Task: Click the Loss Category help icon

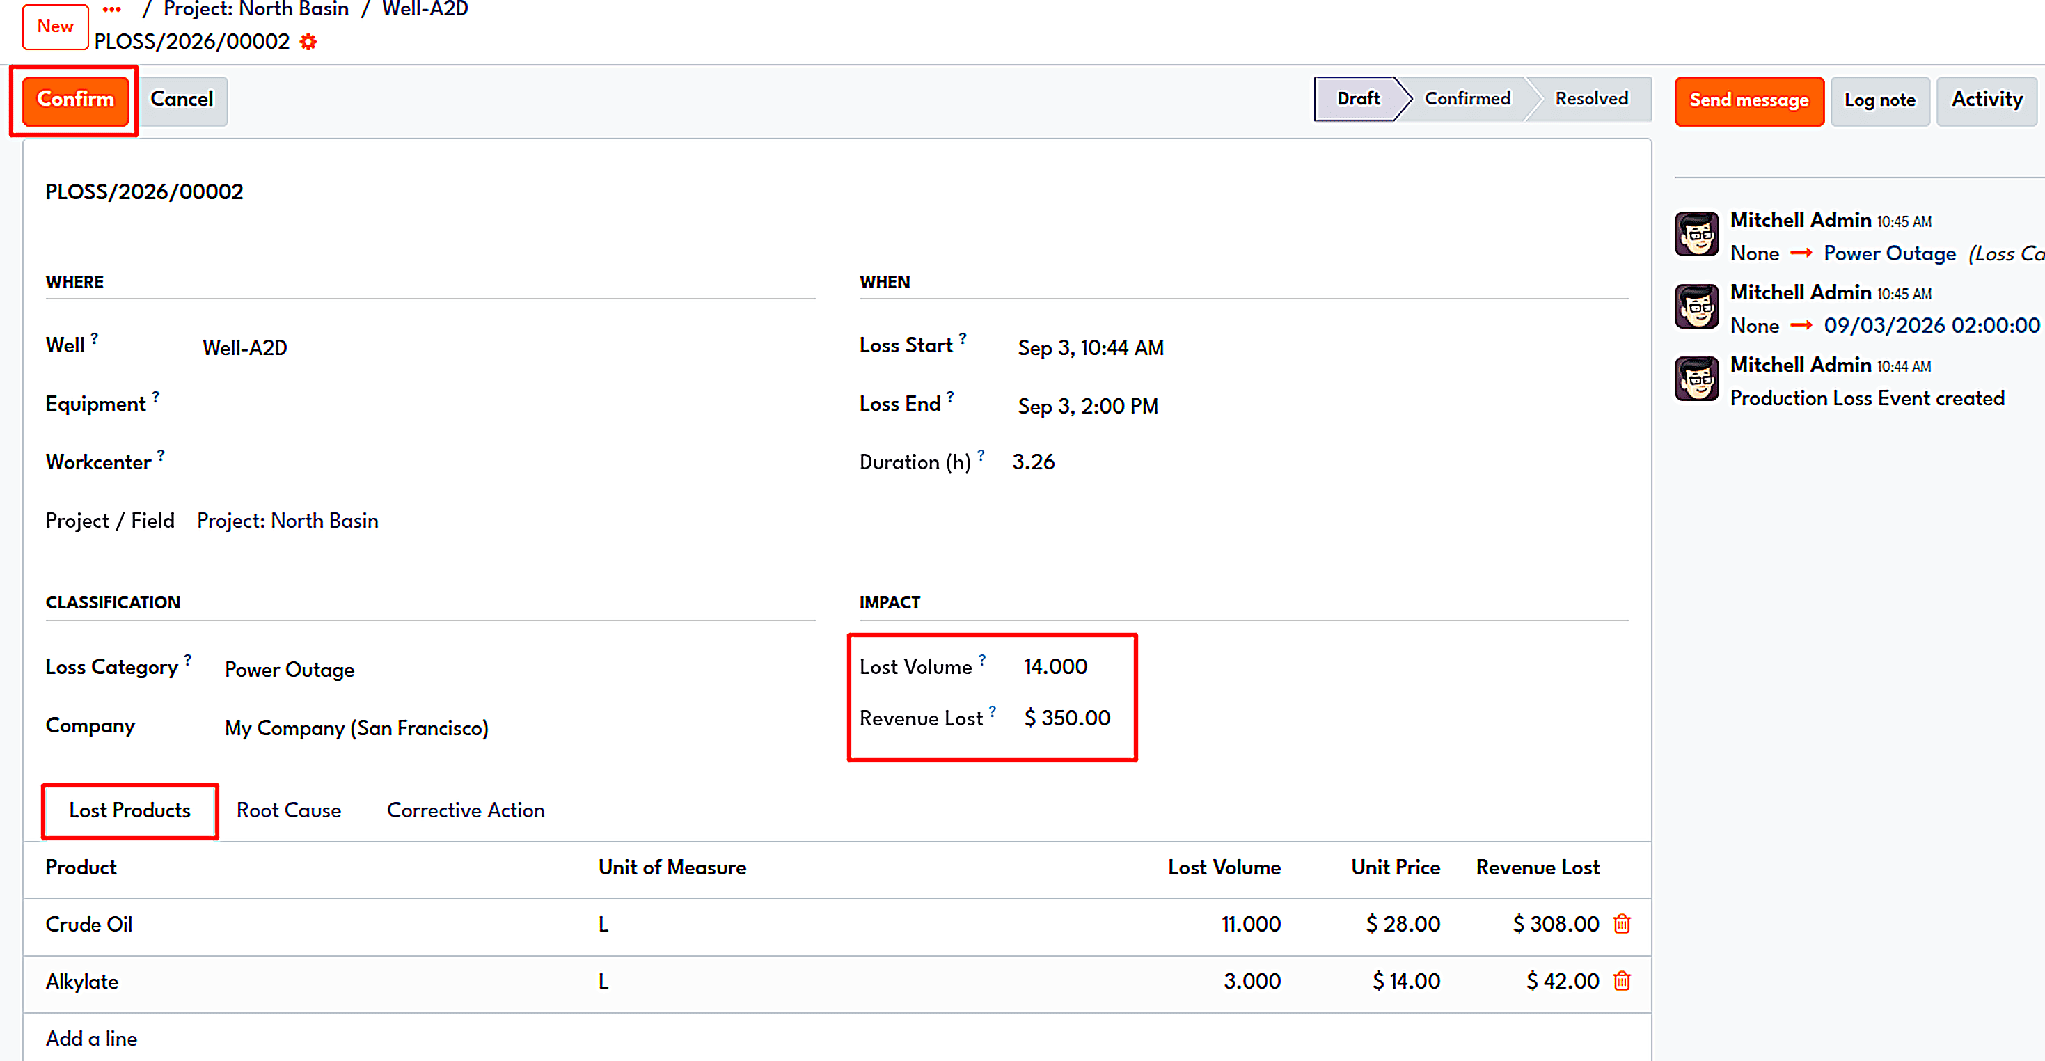Action: click(187, 660)
